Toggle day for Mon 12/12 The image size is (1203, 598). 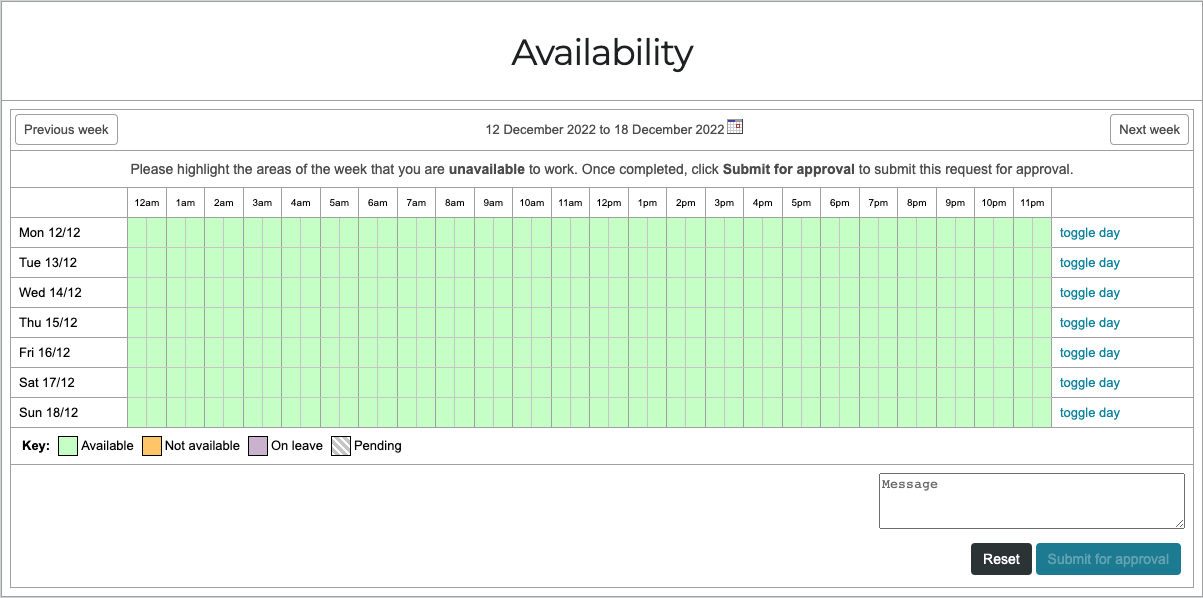[1089, 233]
